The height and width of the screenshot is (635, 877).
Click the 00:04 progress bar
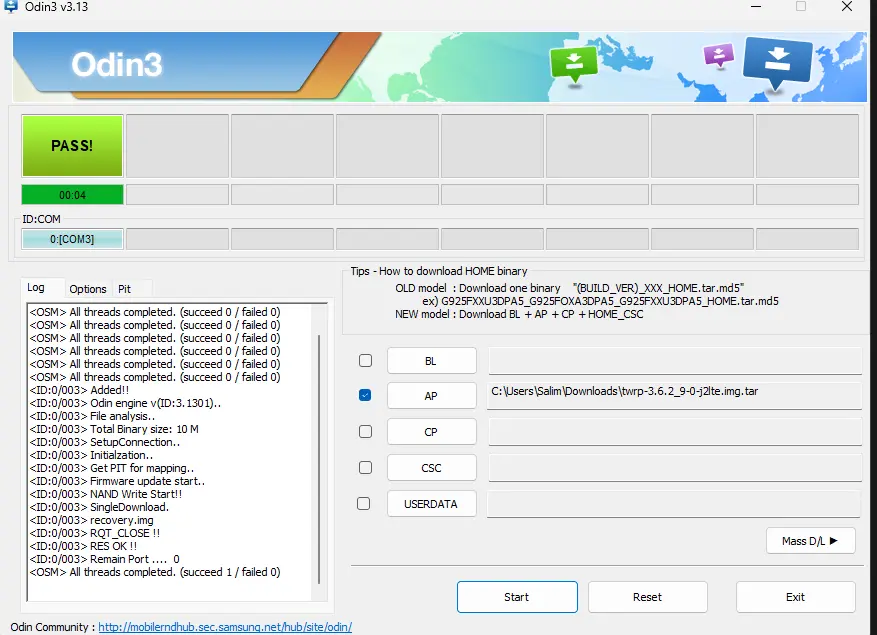[72, 195]
